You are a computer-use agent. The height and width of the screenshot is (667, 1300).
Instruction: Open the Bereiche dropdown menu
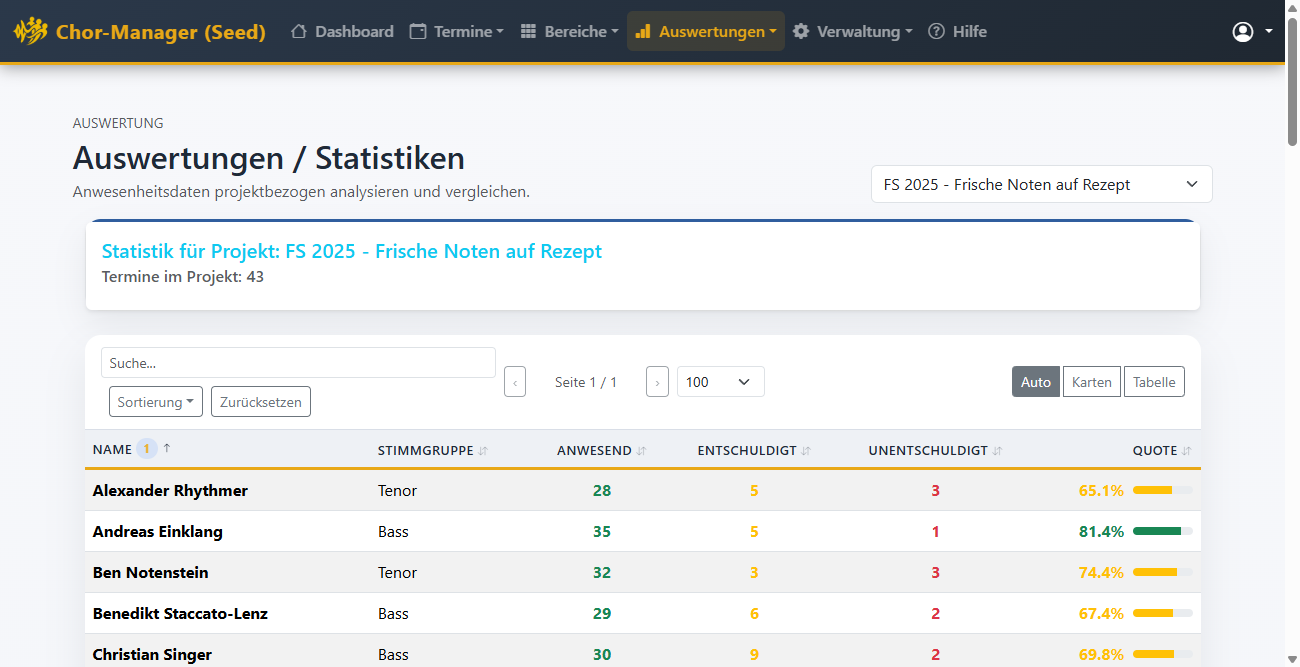tap(570, 31)
